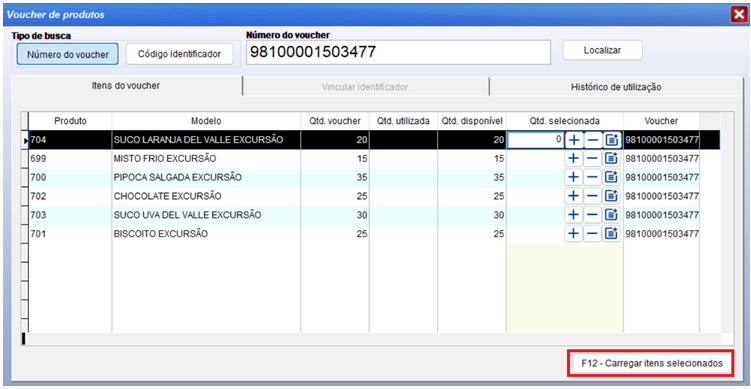Add one BISCOITO EXCURSÃO with plus
Image resolution: width=751 pixels, height=389 pixels.
point(573,234)
